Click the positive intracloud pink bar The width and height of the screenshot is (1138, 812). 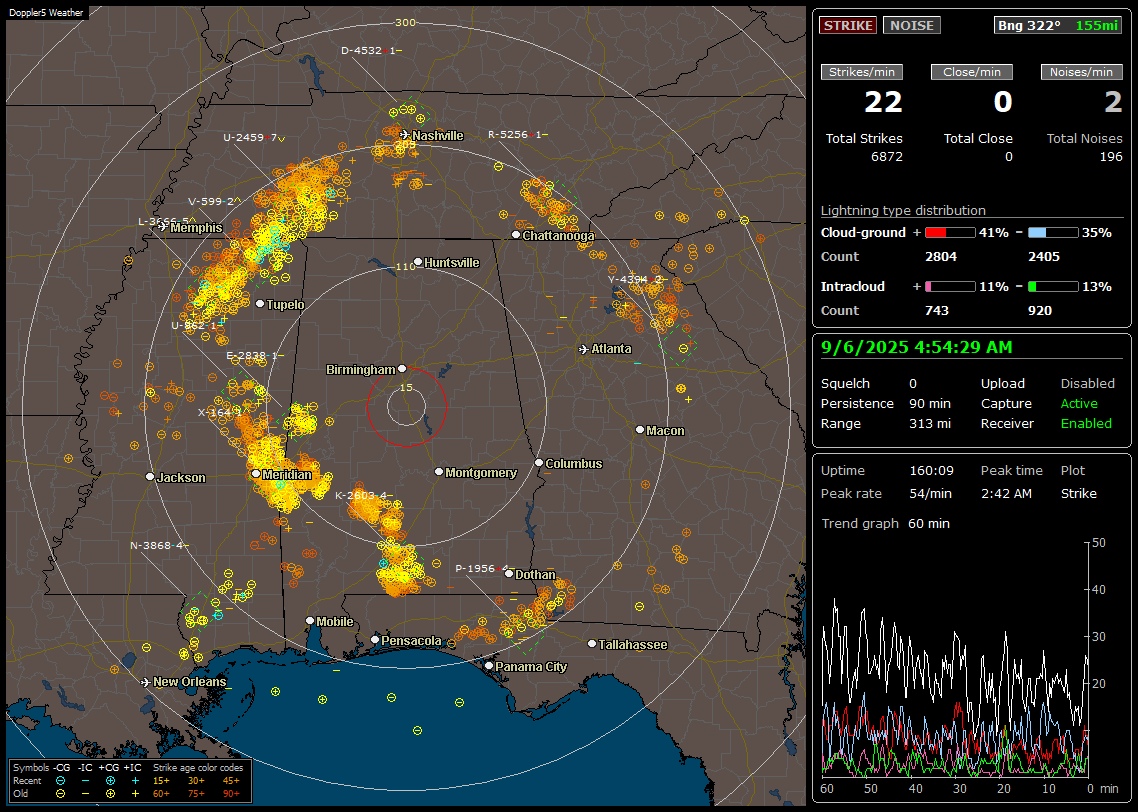pyautogui.click(x=950, y=287)
